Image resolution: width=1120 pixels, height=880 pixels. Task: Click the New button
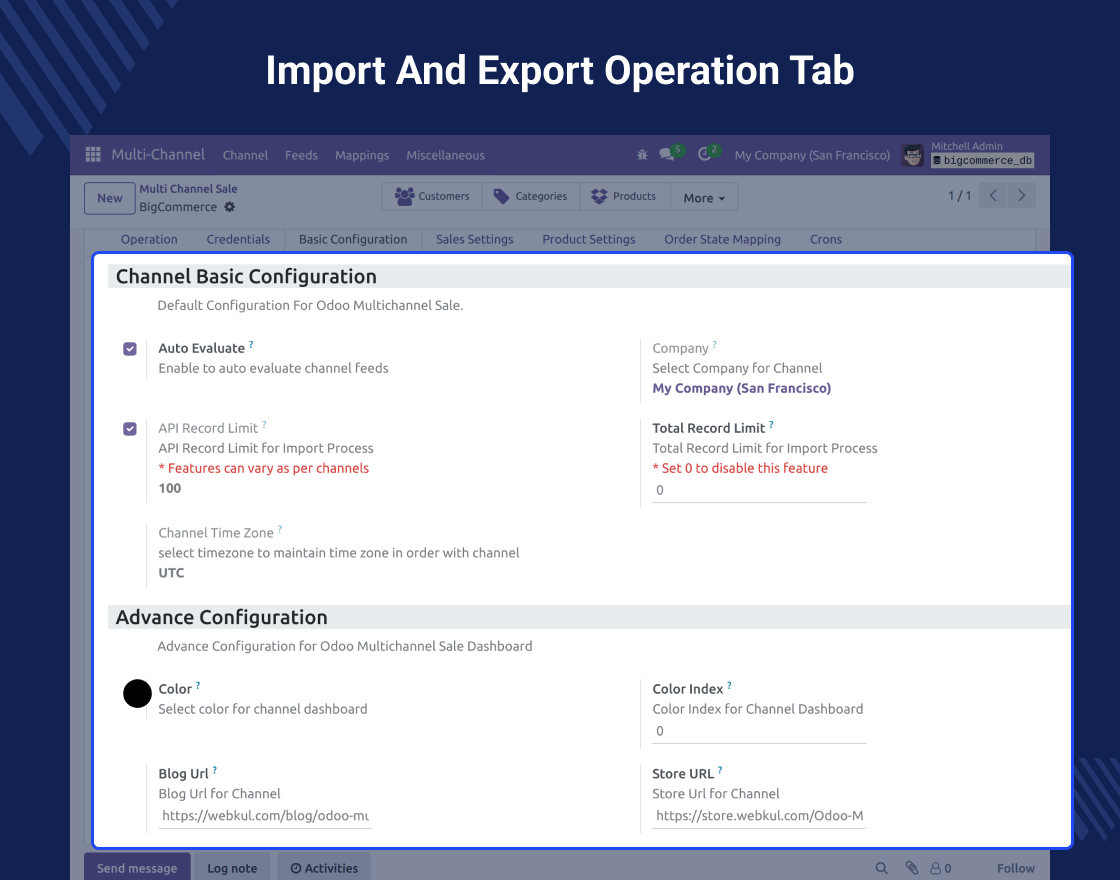(x=110, y=198)
